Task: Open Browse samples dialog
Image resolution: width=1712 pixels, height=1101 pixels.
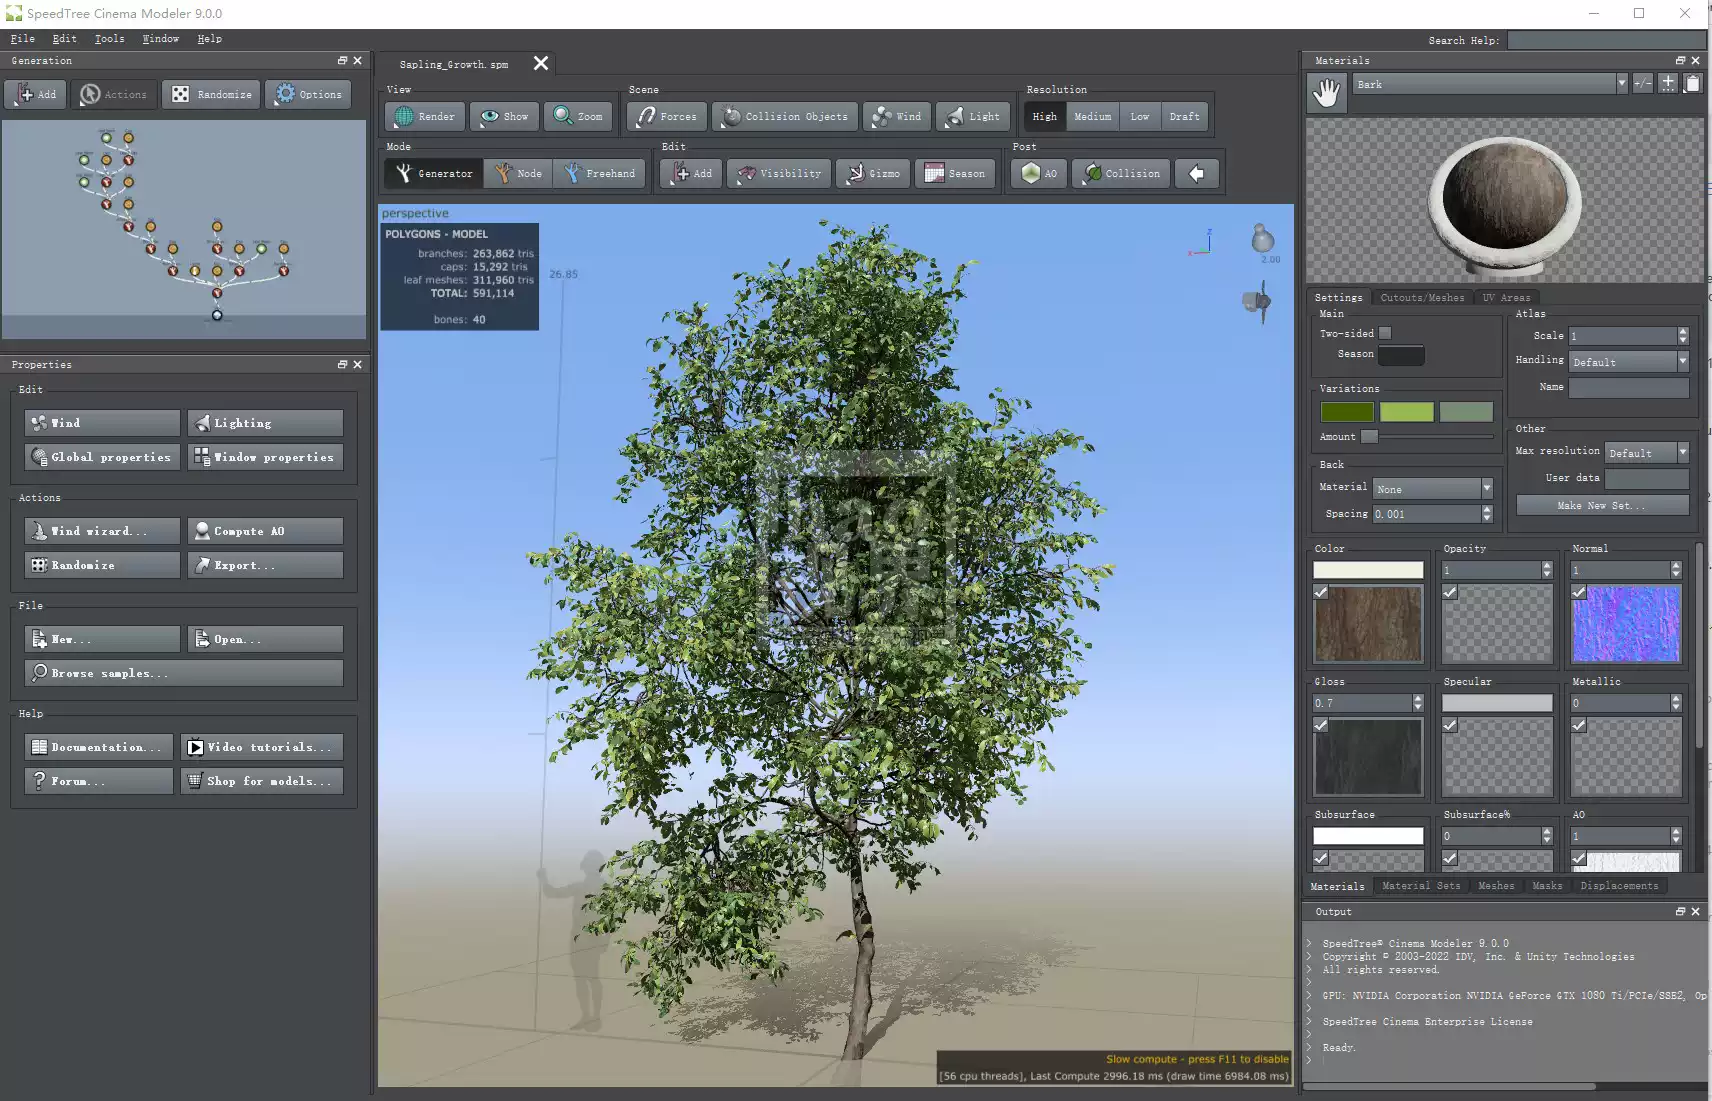Action: tap(183, 672)
